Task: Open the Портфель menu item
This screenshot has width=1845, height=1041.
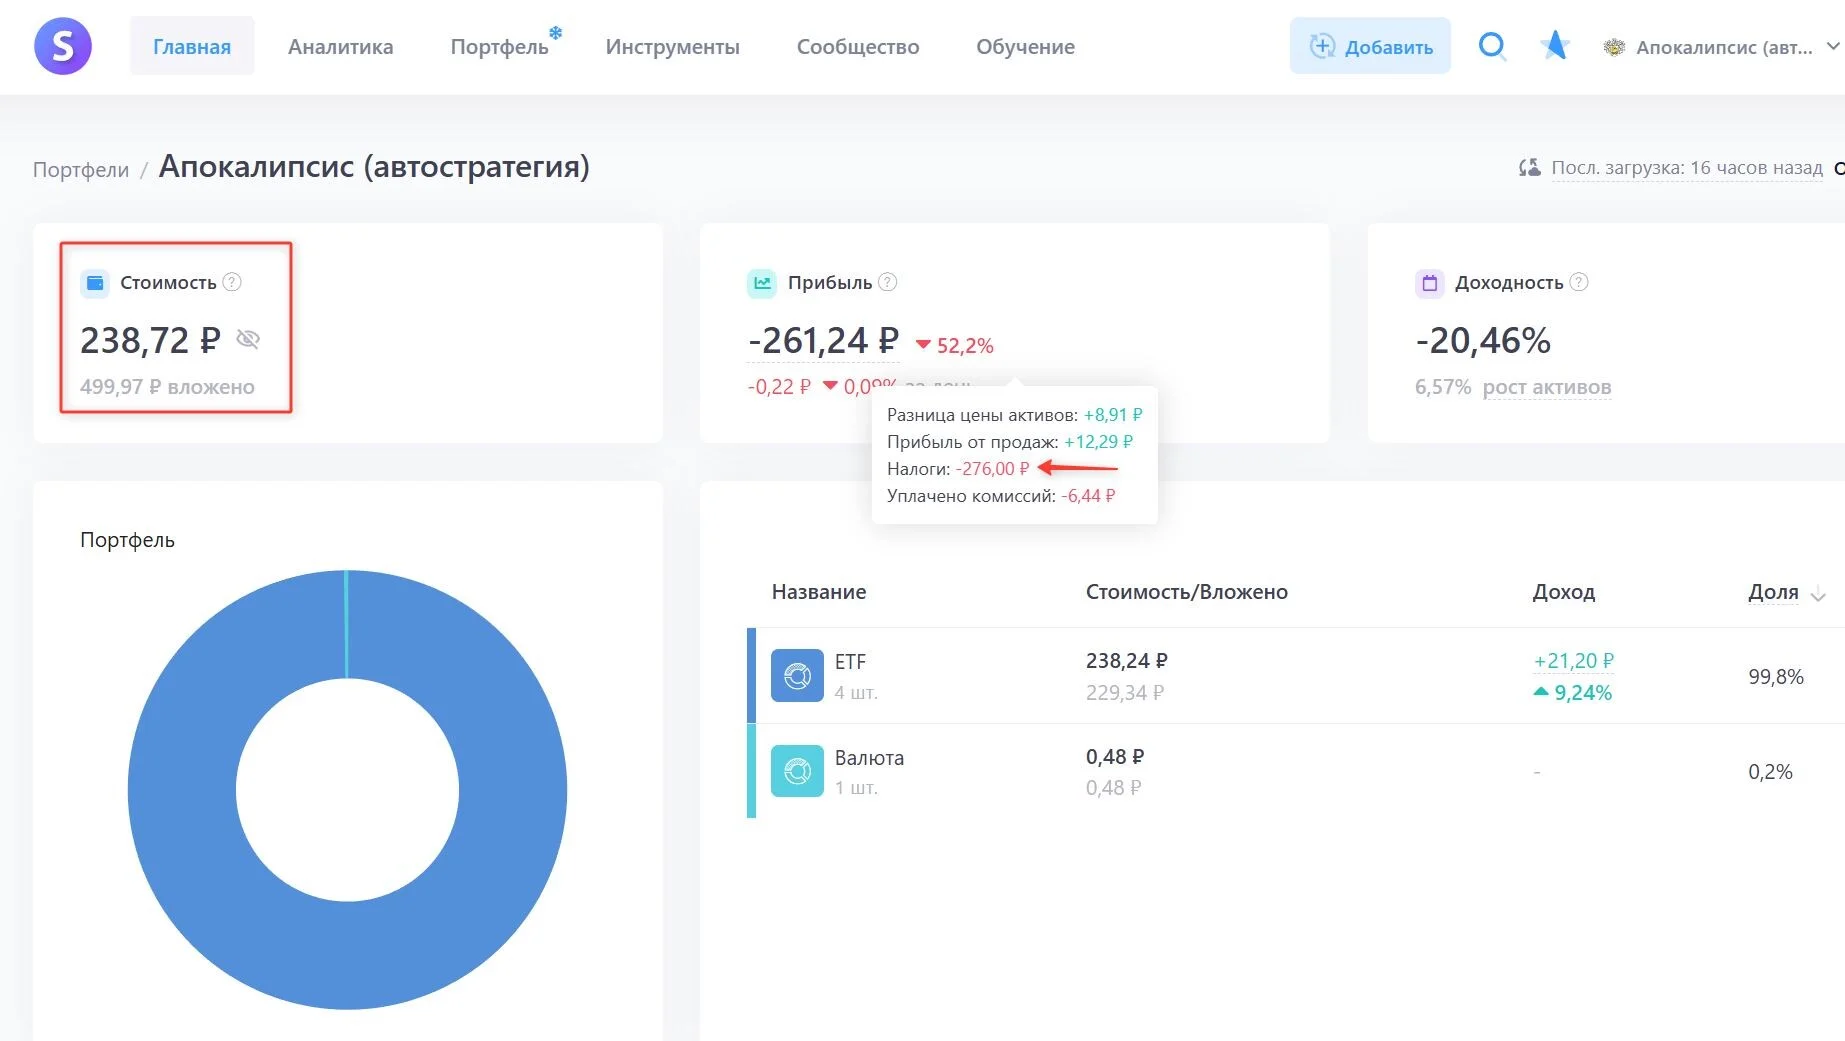Action: (499, 47)
